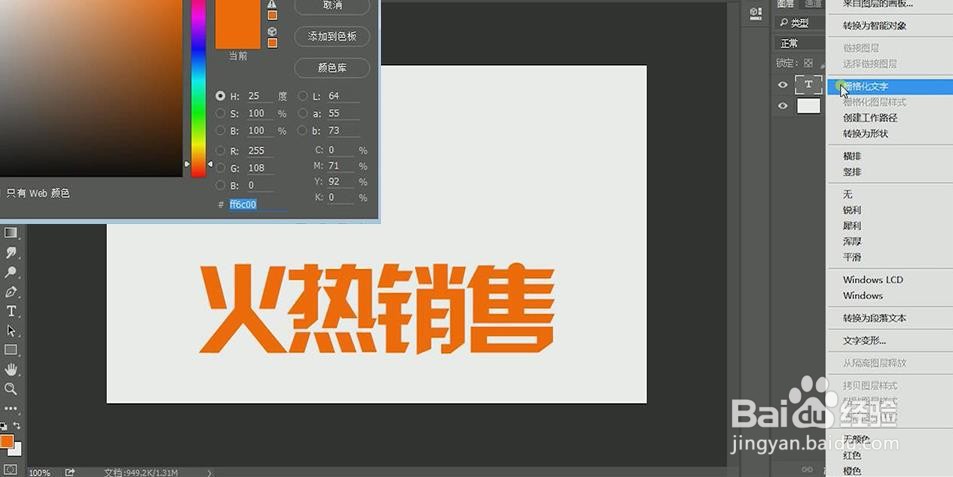
Task: Click the web-safe color cube icon
Action: coord(272,31)
